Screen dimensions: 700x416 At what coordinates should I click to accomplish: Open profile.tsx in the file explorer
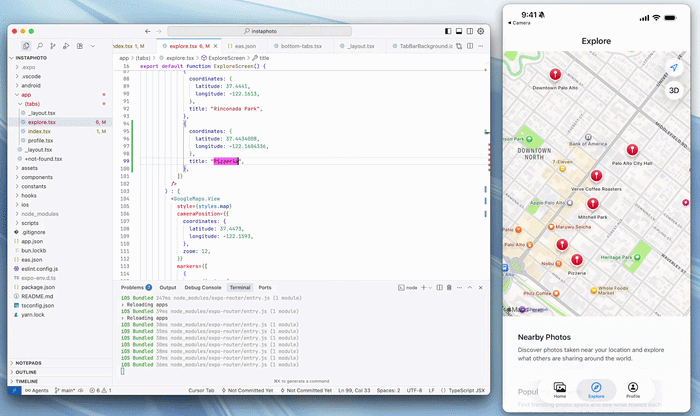click(x=40, y=140)
